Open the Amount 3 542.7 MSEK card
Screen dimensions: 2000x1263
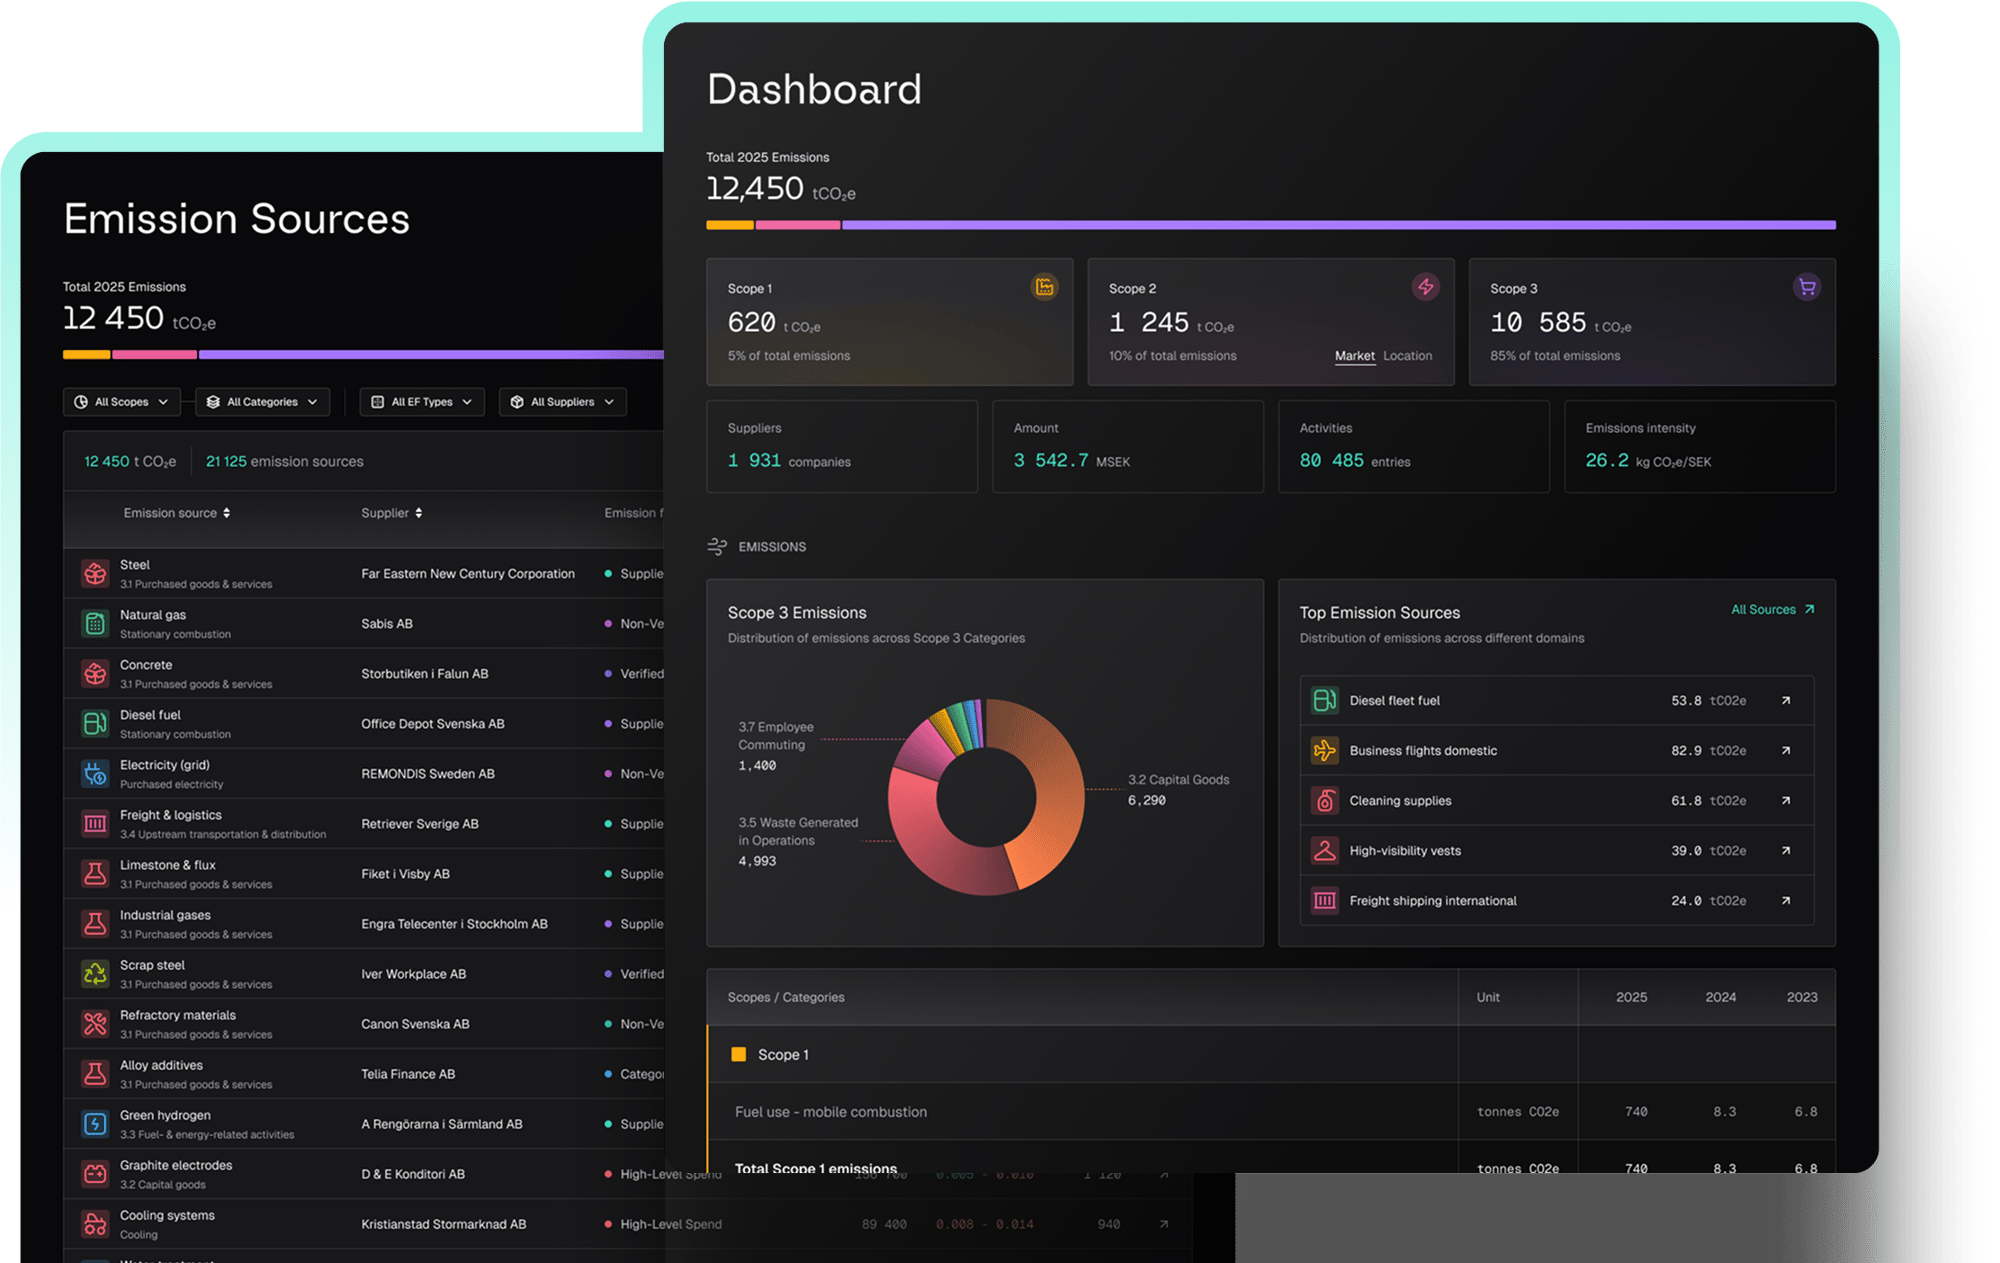point(1128,446)
